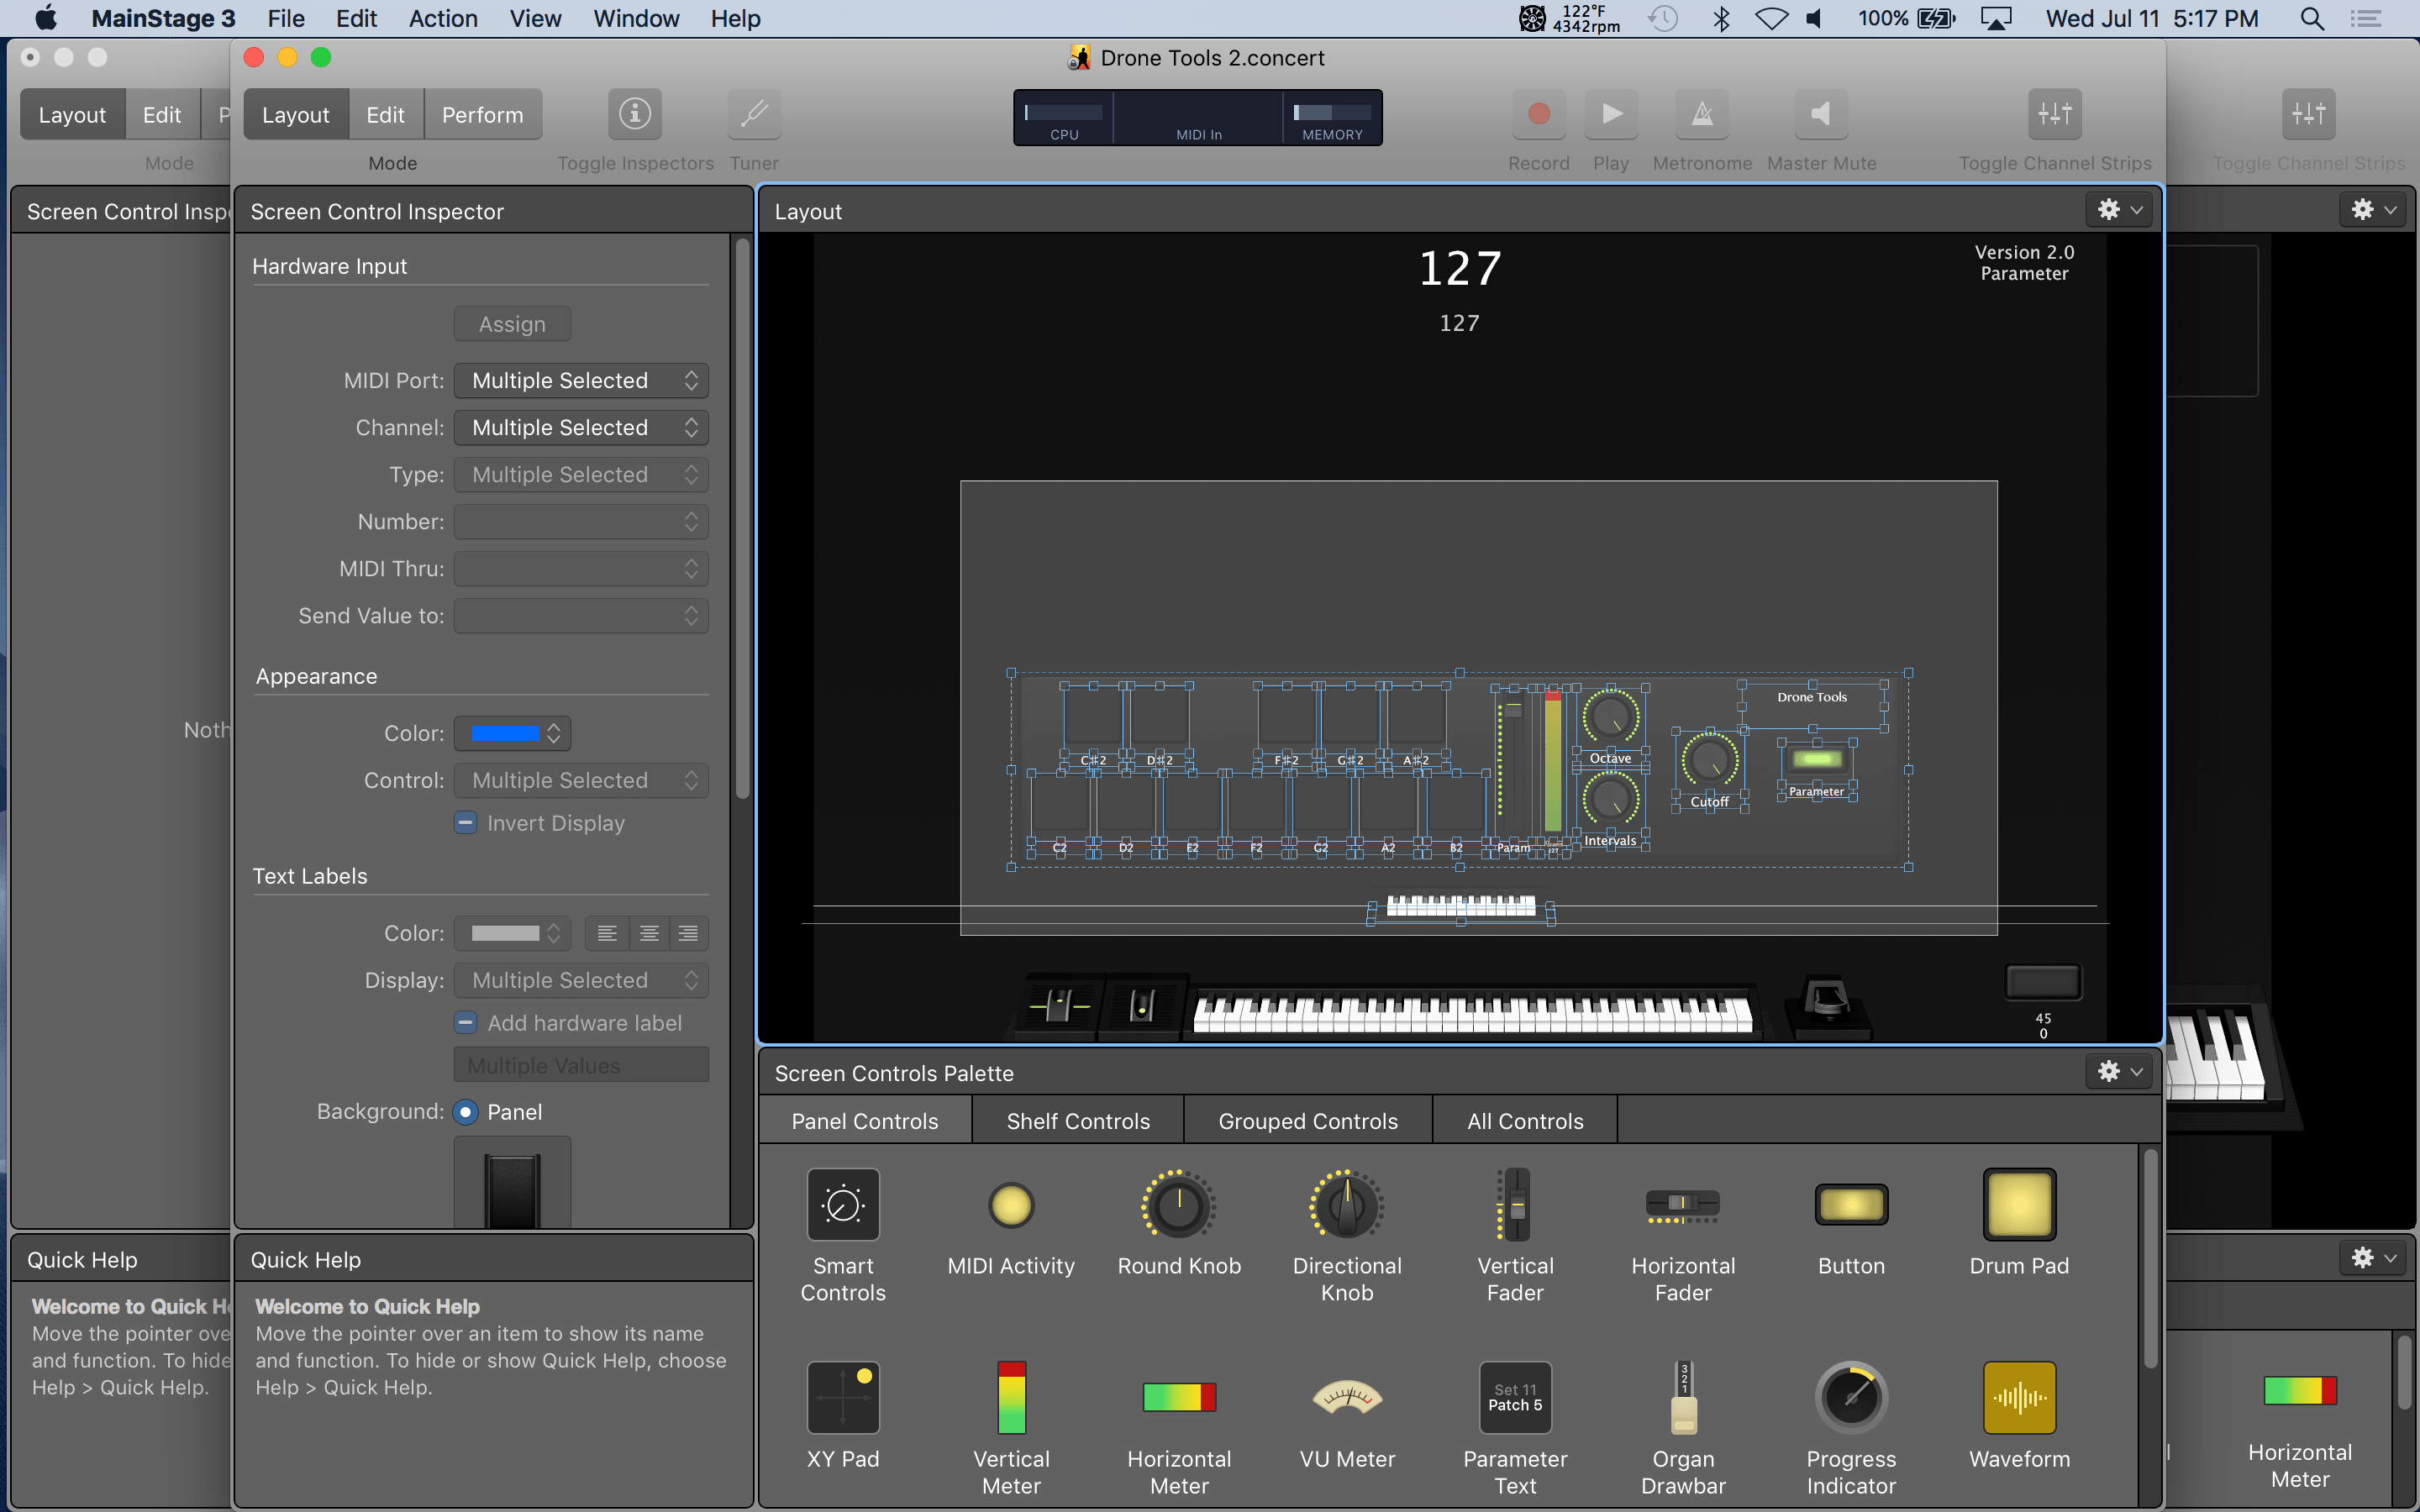2420x1512 pixels.
Task: Open the Wi-Fi status menu
Action: [1771, 19]
